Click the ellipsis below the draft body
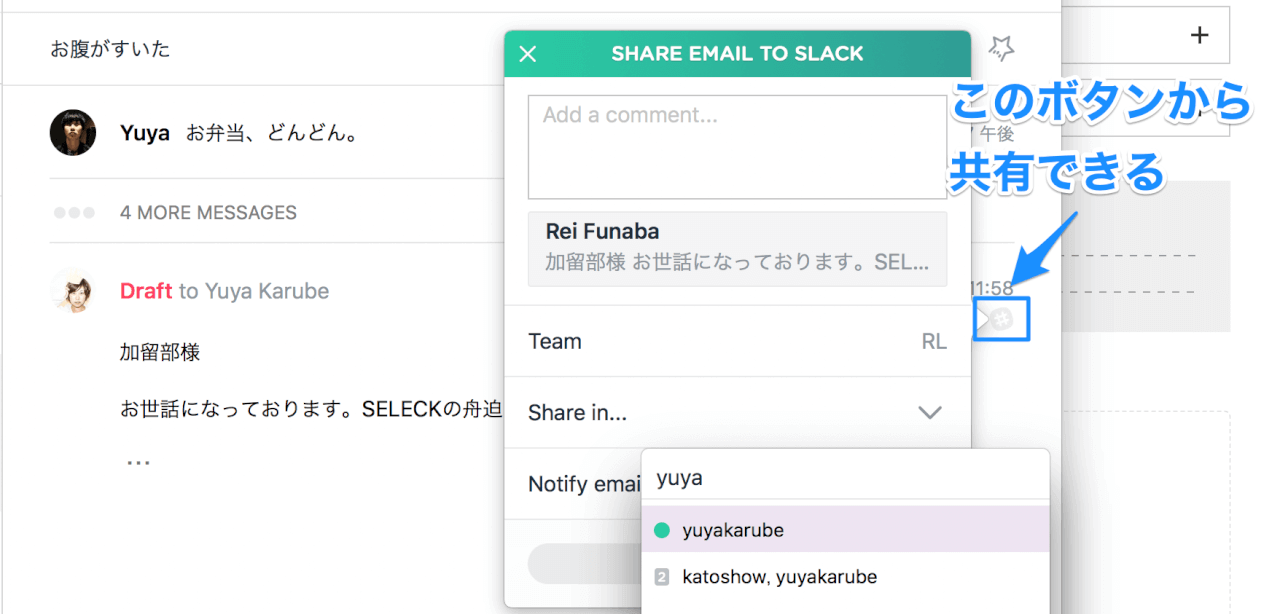The width and height of the screenshot is (1280, 614). (138, 461)
